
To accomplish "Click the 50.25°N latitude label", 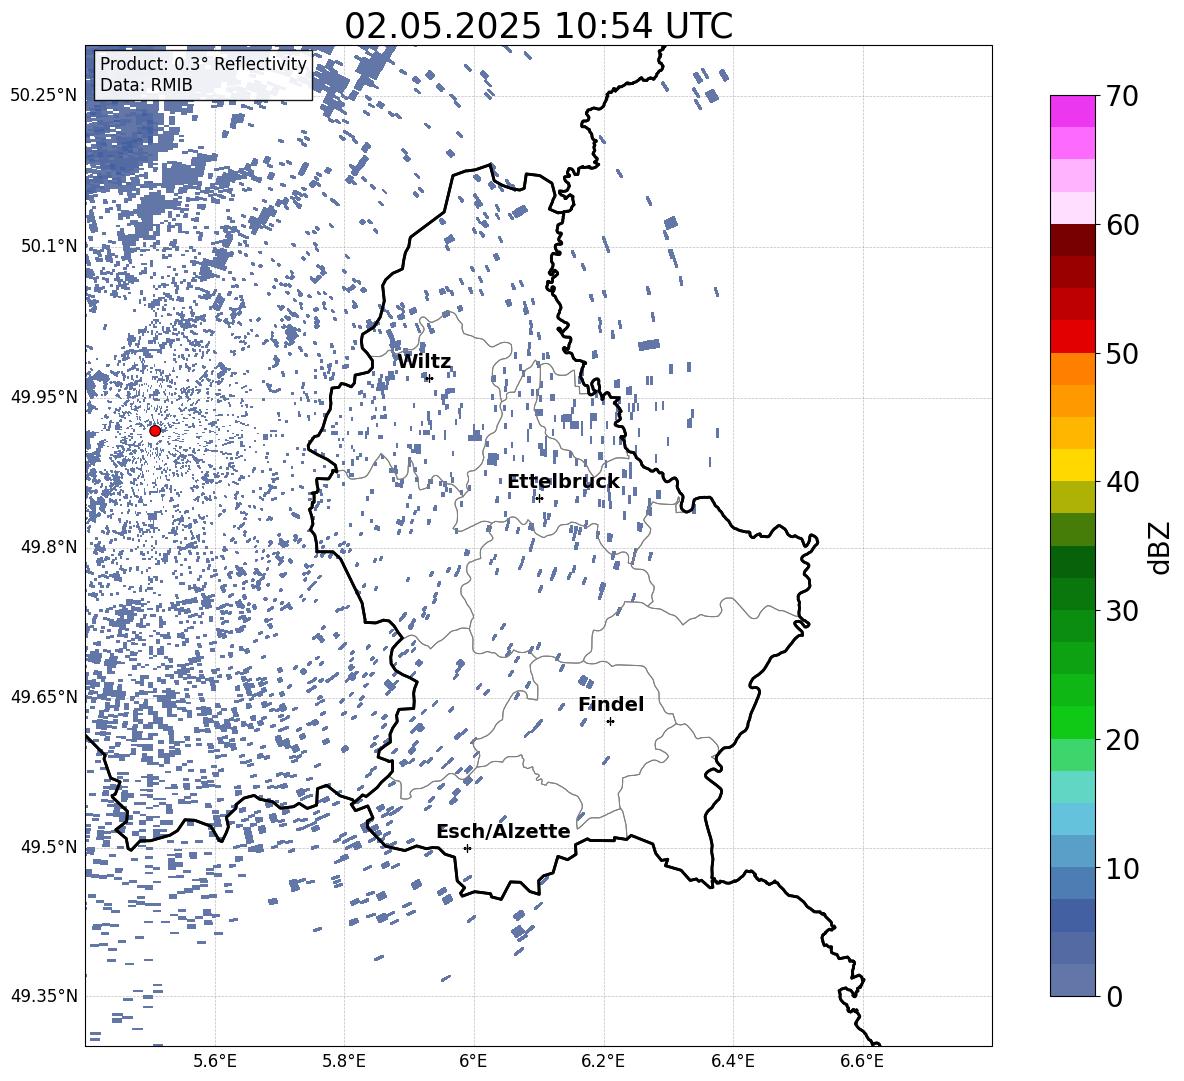I will point(44,96).
